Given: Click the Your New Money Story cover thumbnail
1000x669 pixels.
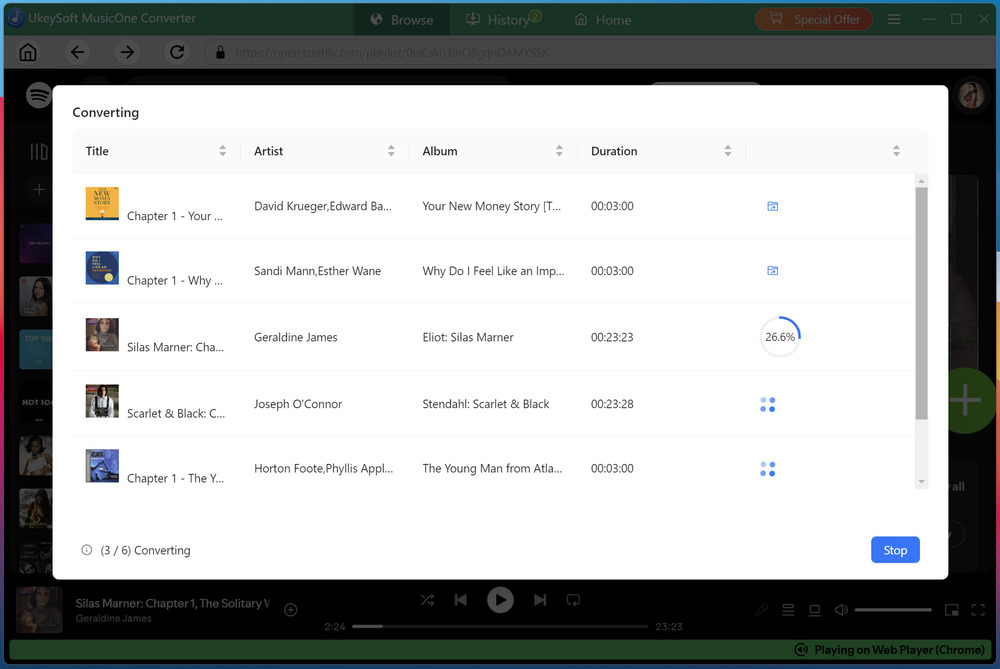Looking at the screenshot, I should click(x=102, y=203).
